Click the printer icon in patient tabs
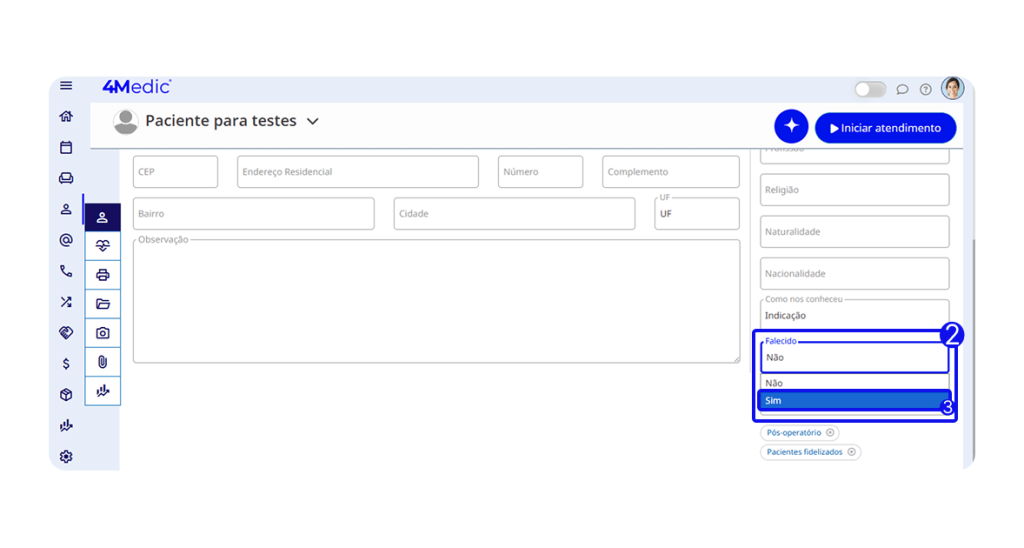The height and width of the screenshot is (548, 1024). pyautogui.click(x=102, y=275)
